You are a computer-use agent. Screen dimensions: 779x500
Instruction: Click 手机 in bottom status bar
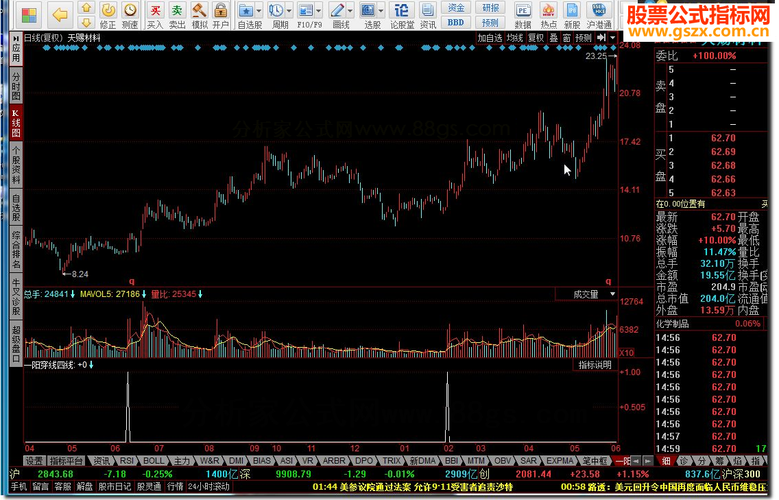[x=19, y=487]
